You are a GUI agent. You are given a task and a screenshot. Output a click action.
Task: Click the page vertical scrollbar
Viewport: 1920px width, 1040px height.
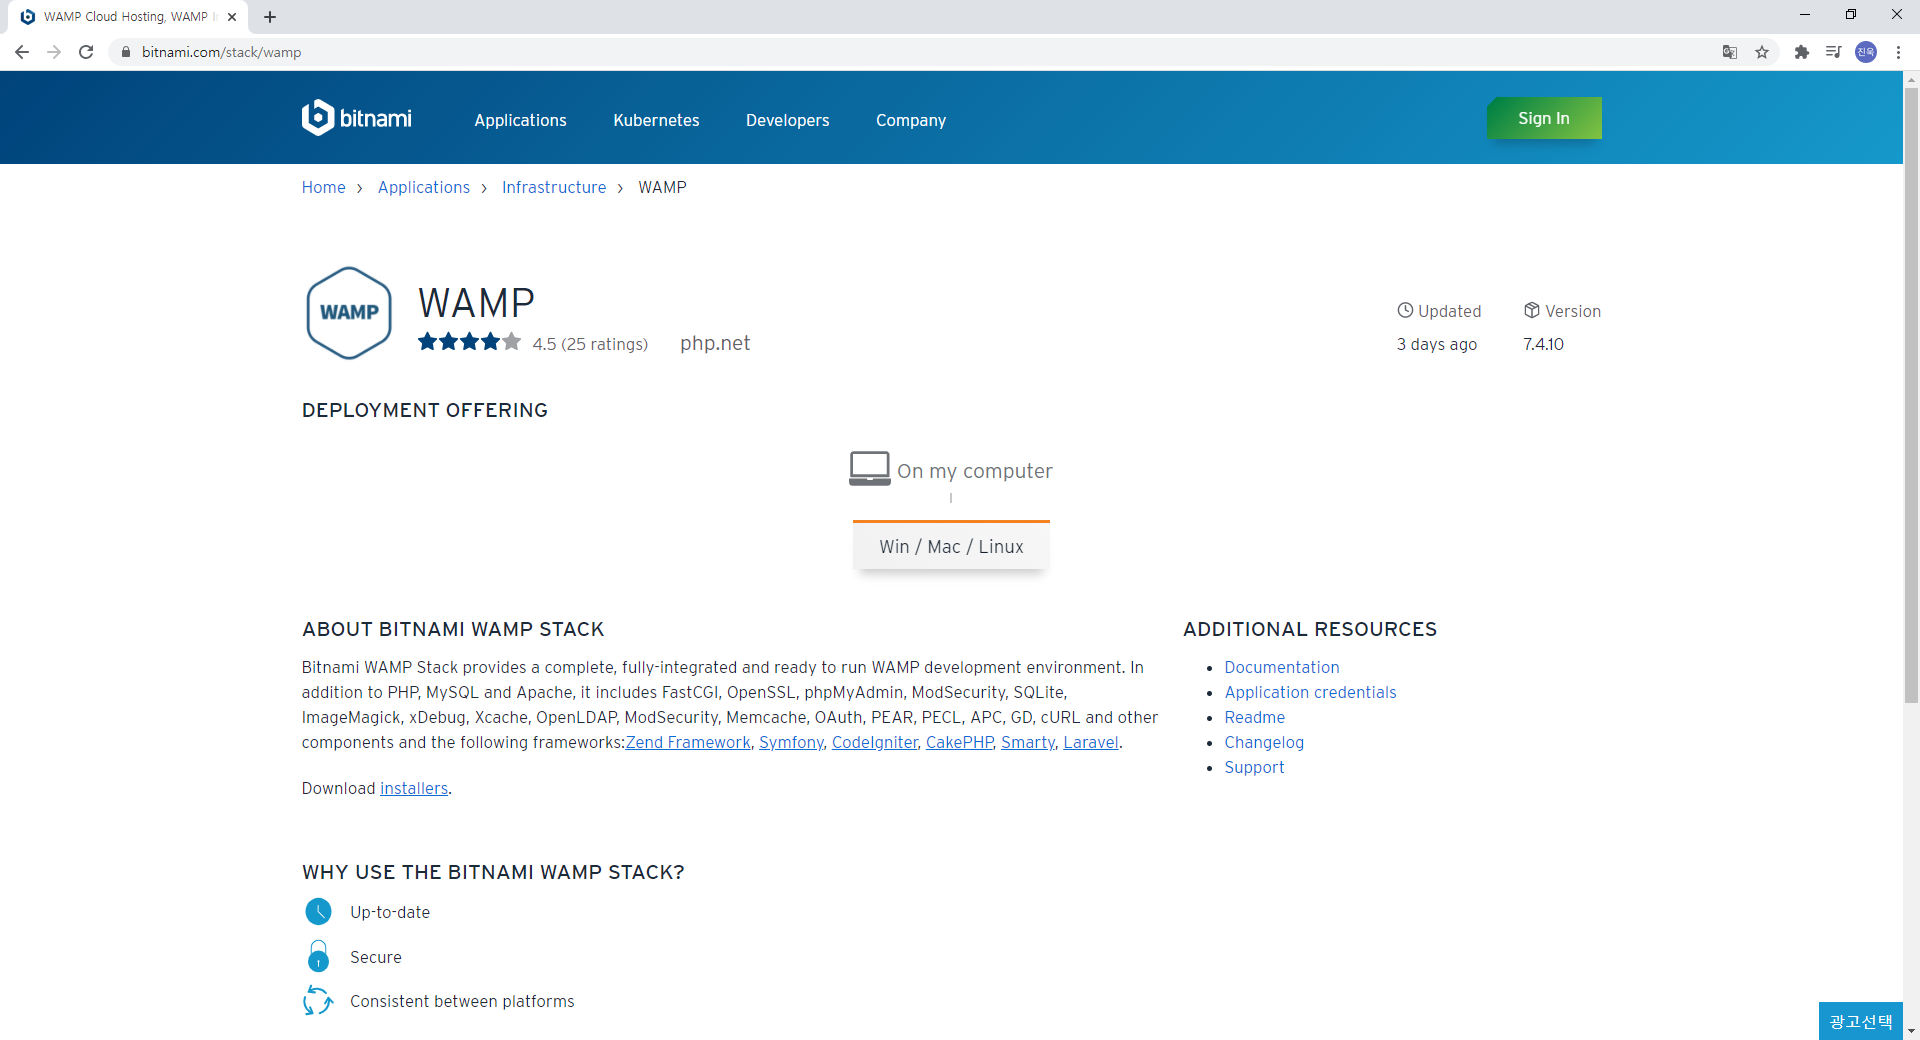coord(1911,395)
